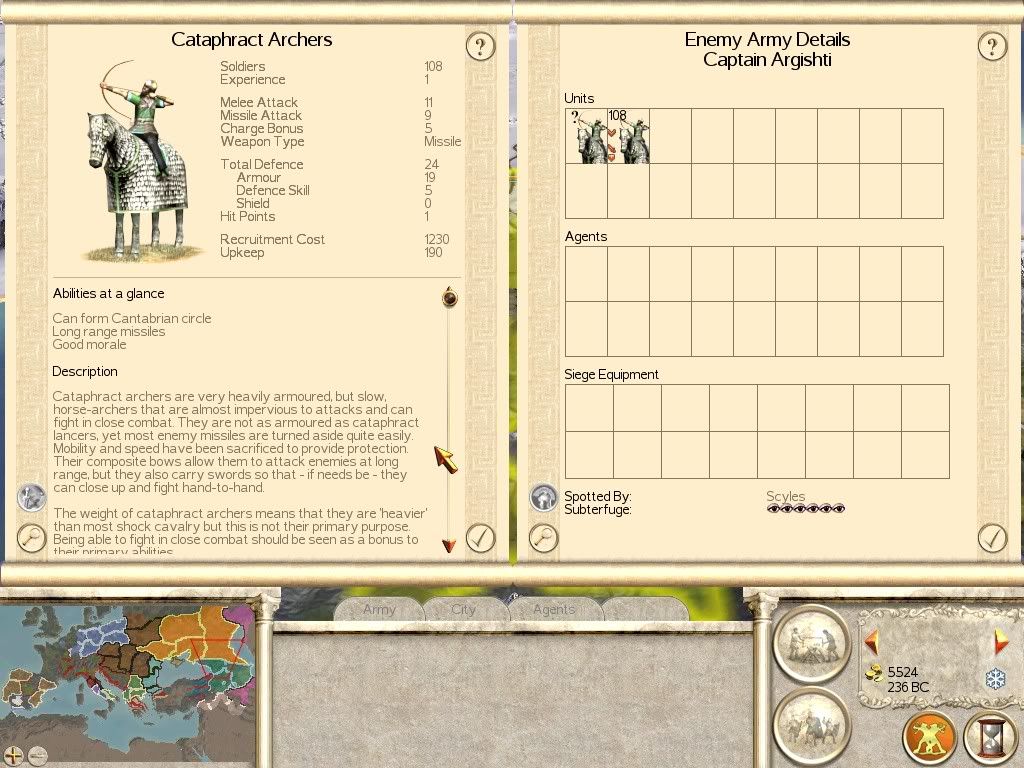Click the "Hit Points" stat label
Screen dimensions: 1024x768
(x=248, y=216)
